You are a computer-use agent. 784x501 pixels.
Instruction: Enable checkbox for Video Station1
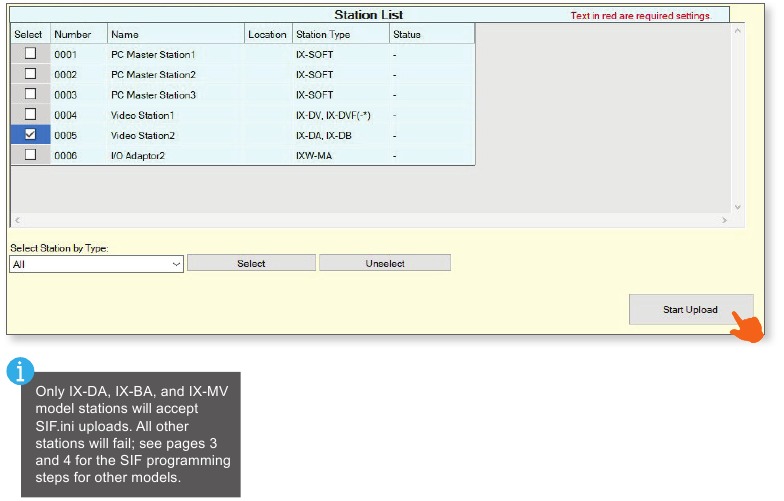30,114
